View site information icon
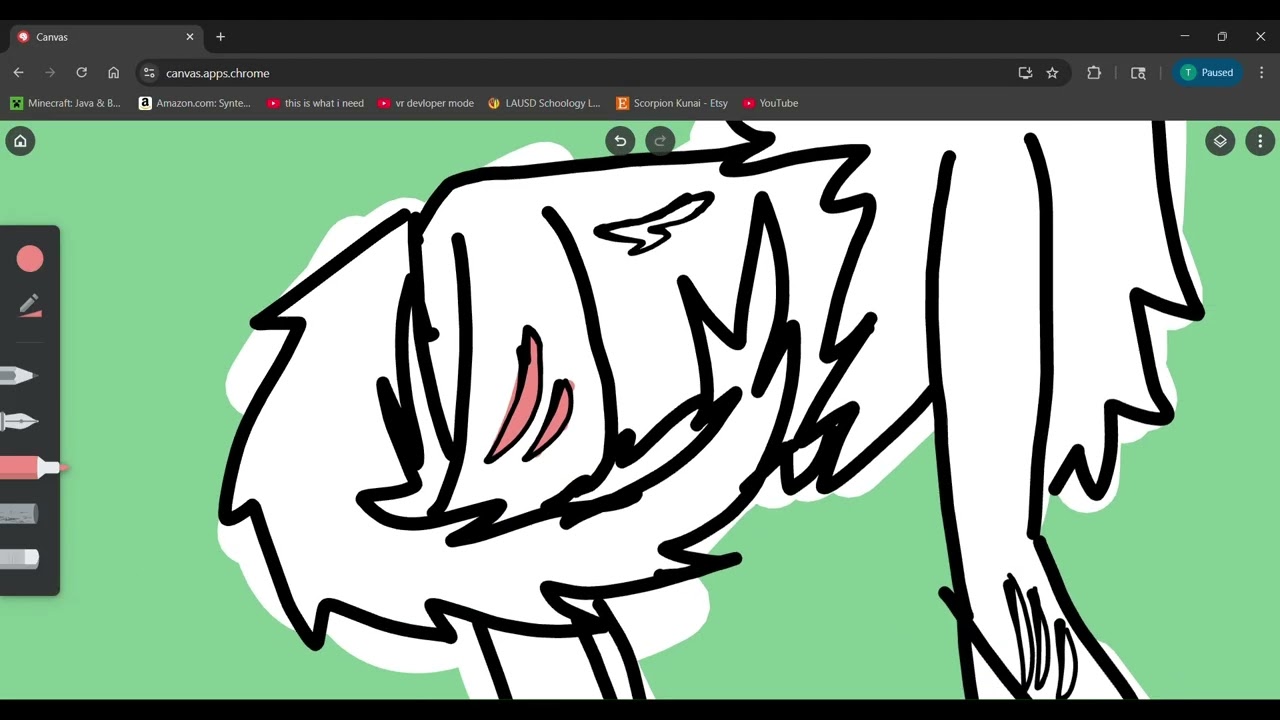This screenshot has height=720, width=1280. pos(149,73)
